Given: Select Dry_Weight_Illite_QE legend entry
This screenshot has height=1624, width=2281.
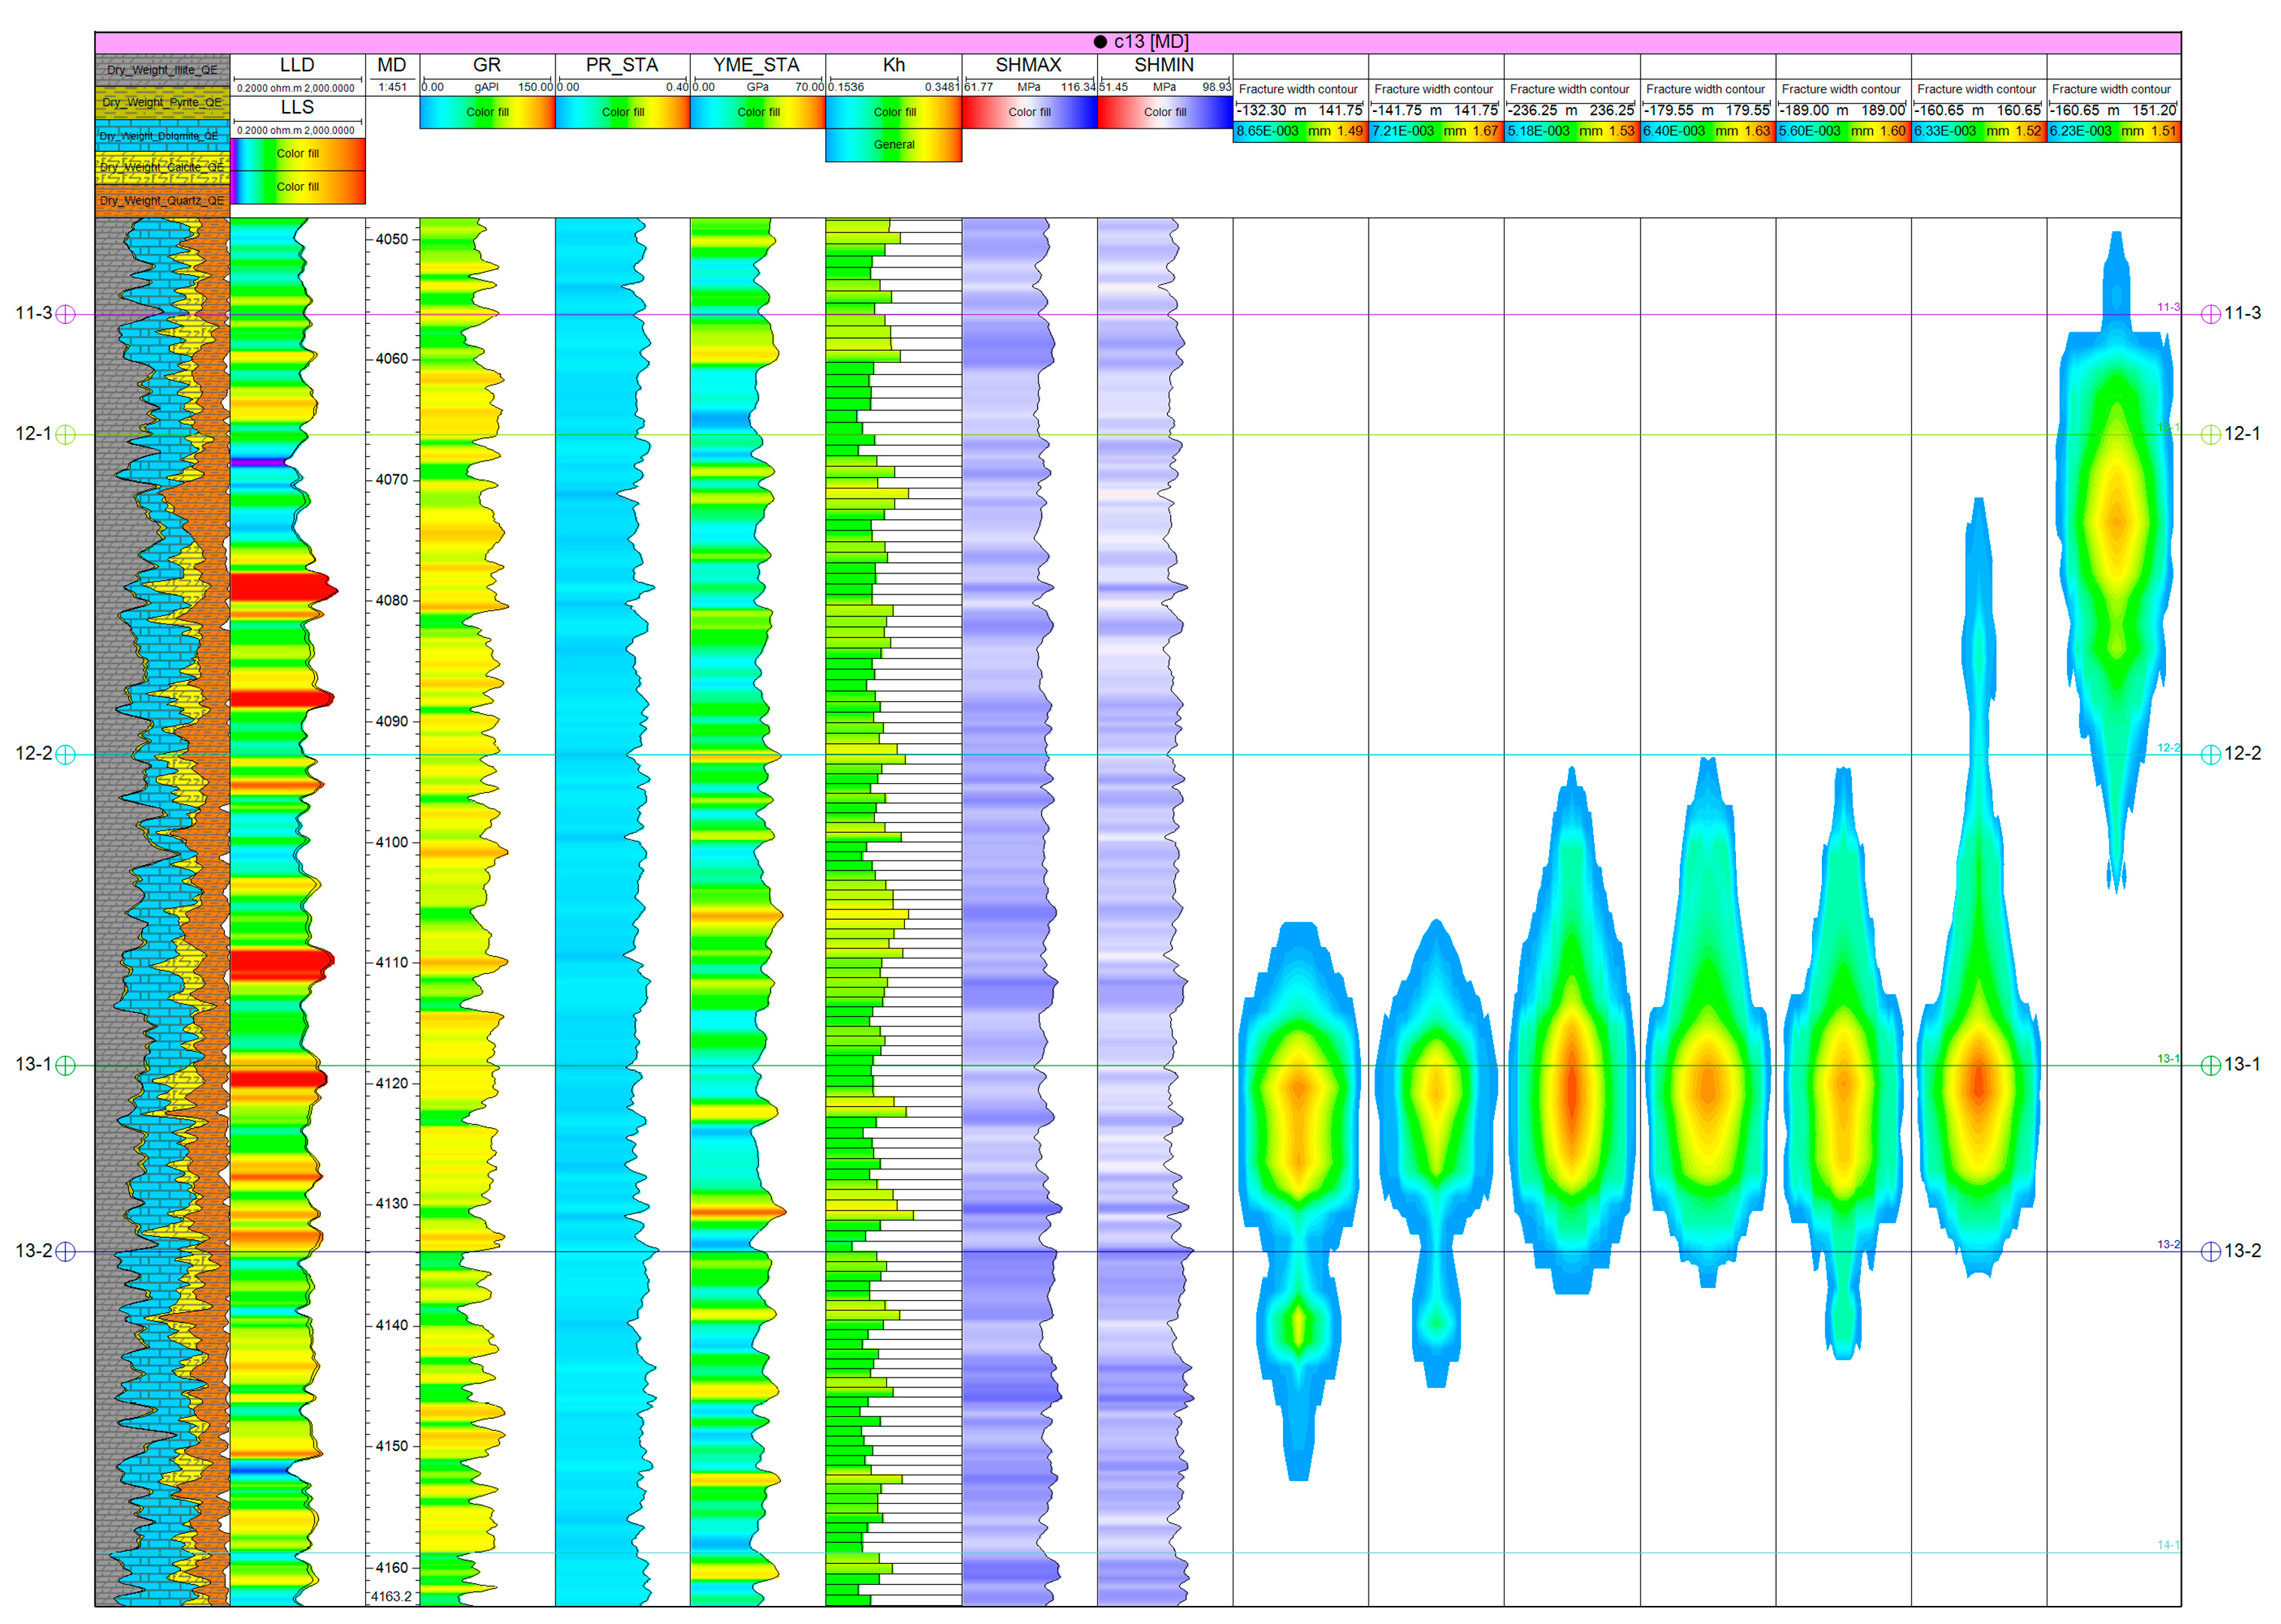Looking at the screenshot, I should tap(162, 70).
